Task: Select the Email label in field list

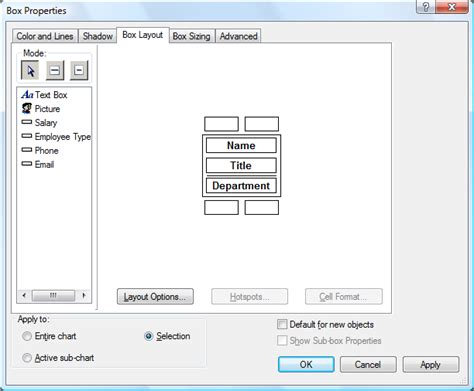Action: (44, 164)
